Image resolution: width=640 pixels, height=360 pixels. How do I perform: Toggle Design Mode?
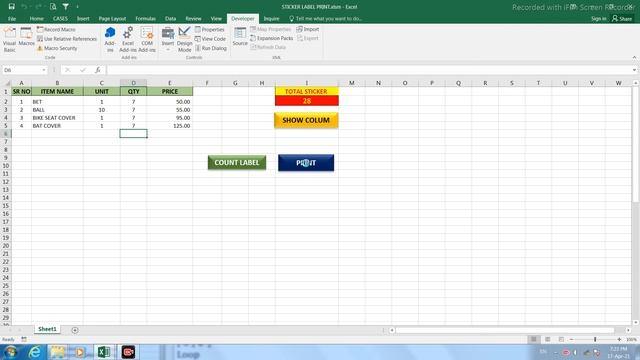point(184,40)
